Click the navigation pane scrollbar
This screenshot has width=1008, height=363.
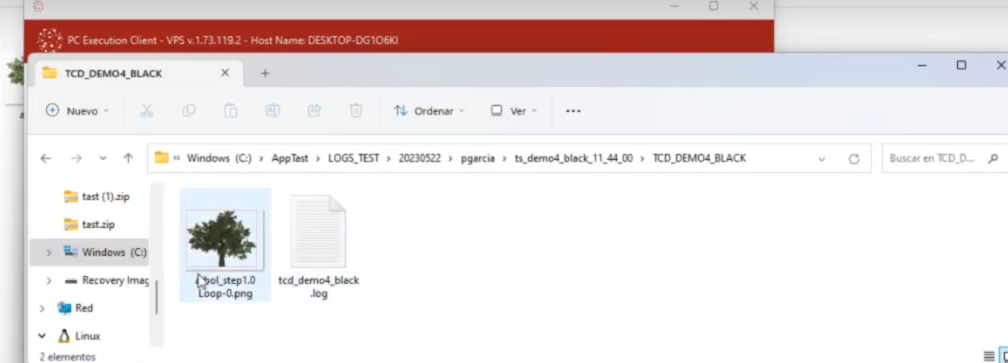[x=156, y=297]
